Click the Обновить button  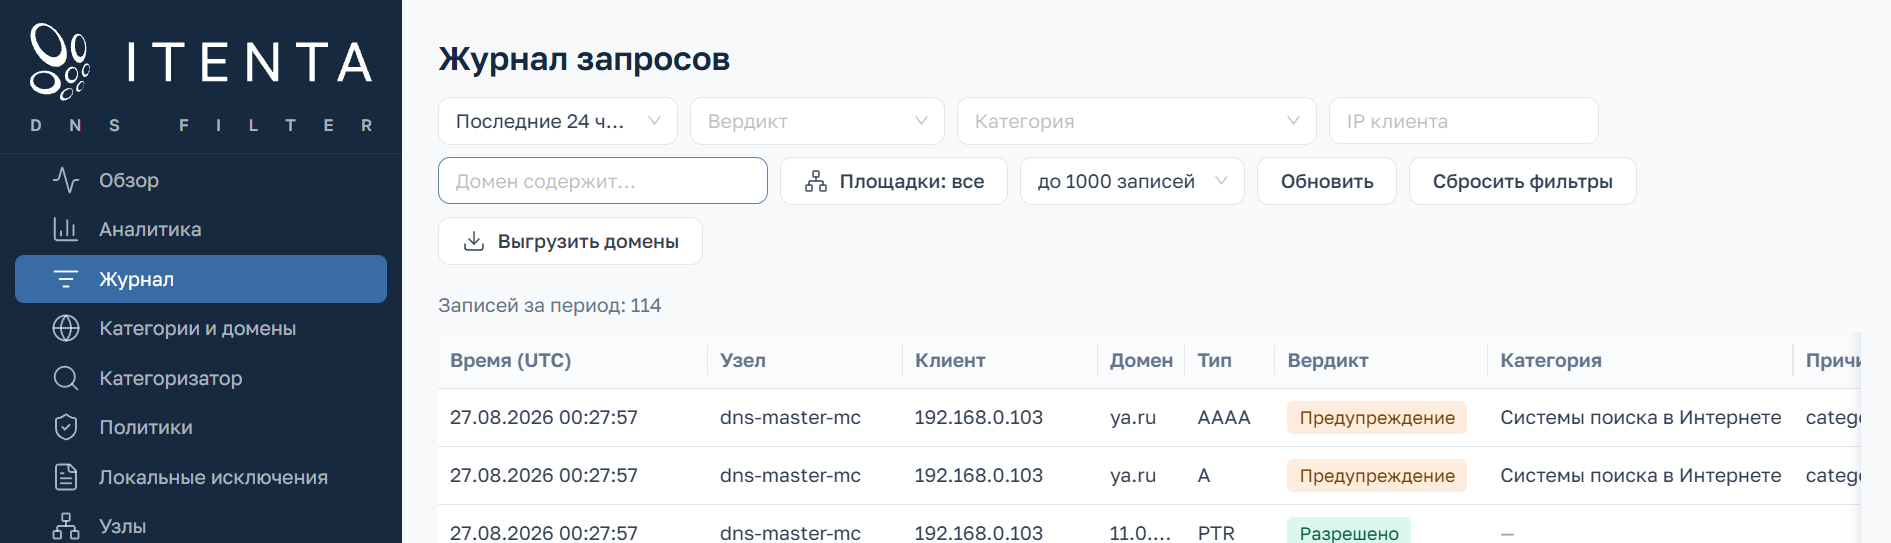1327,181
